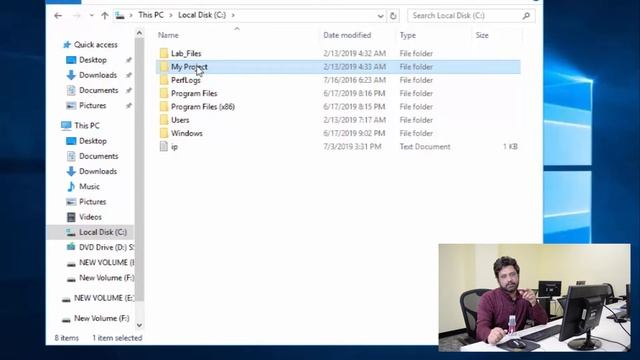Open Desktop under This PC
This screenshot has width=640, height=360.
[93, 141]
